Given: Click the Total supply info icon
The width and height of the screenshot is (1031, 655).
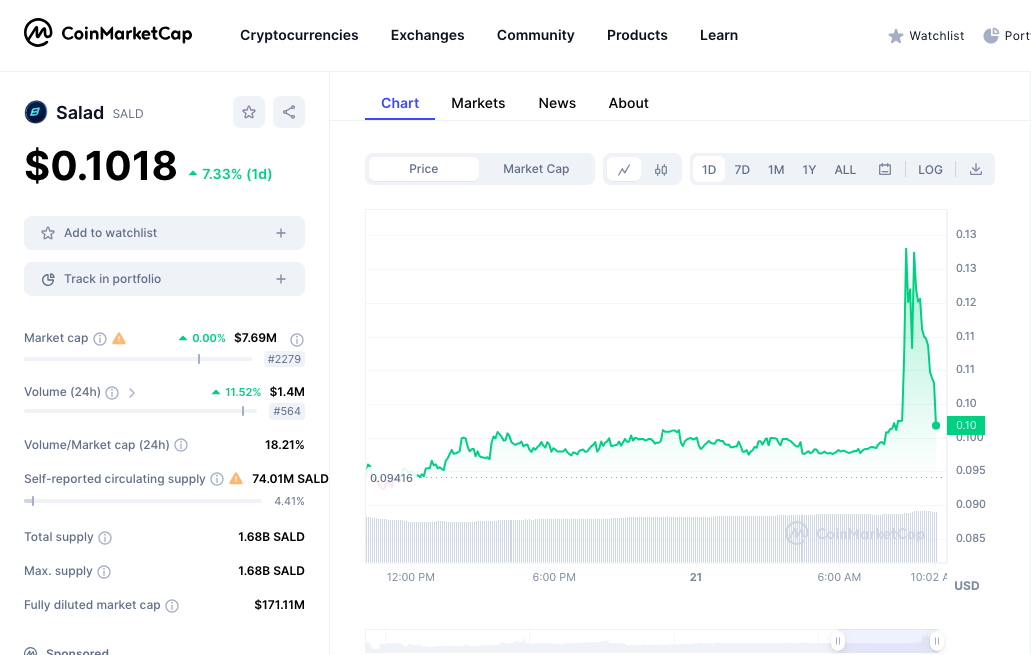Looking at the screenshot, I should [105, 538].
